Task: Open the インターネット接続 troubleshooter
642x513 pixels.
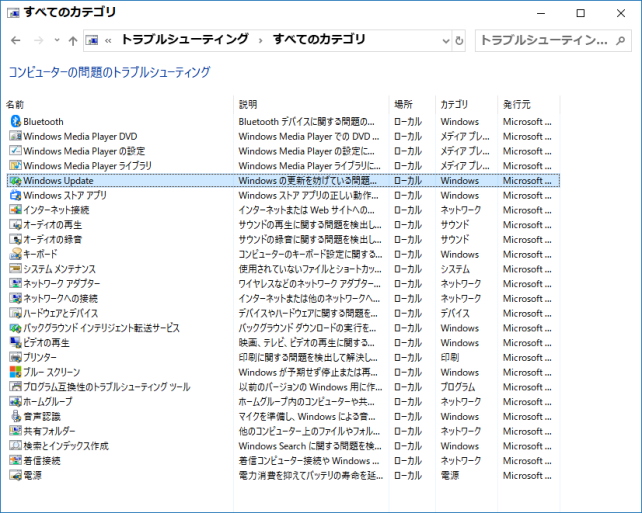Action: pyautogui.click(x=56, y=210)
